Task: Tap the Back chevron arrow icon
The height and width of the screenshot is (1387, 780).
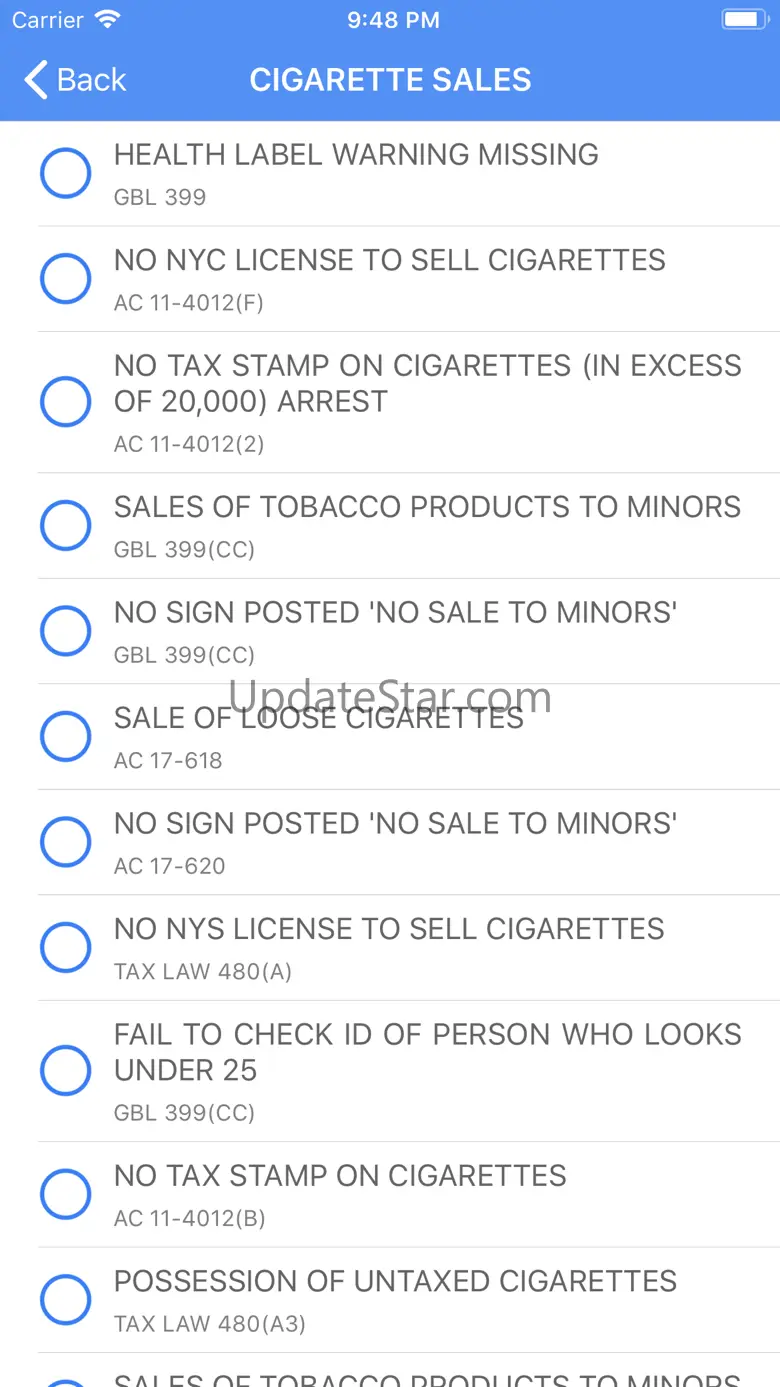Action: 36,80
